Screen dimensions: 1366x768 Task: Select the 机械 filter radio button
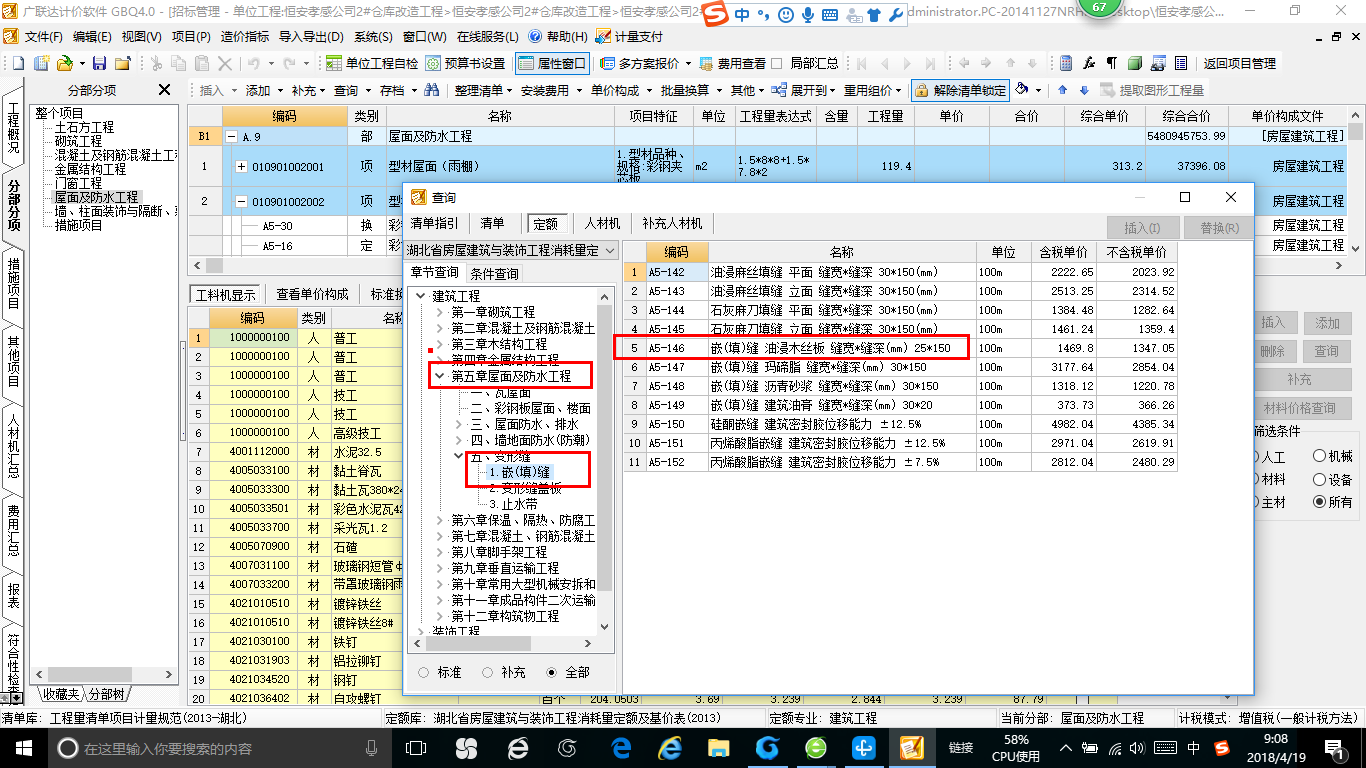pos(1319,456)
